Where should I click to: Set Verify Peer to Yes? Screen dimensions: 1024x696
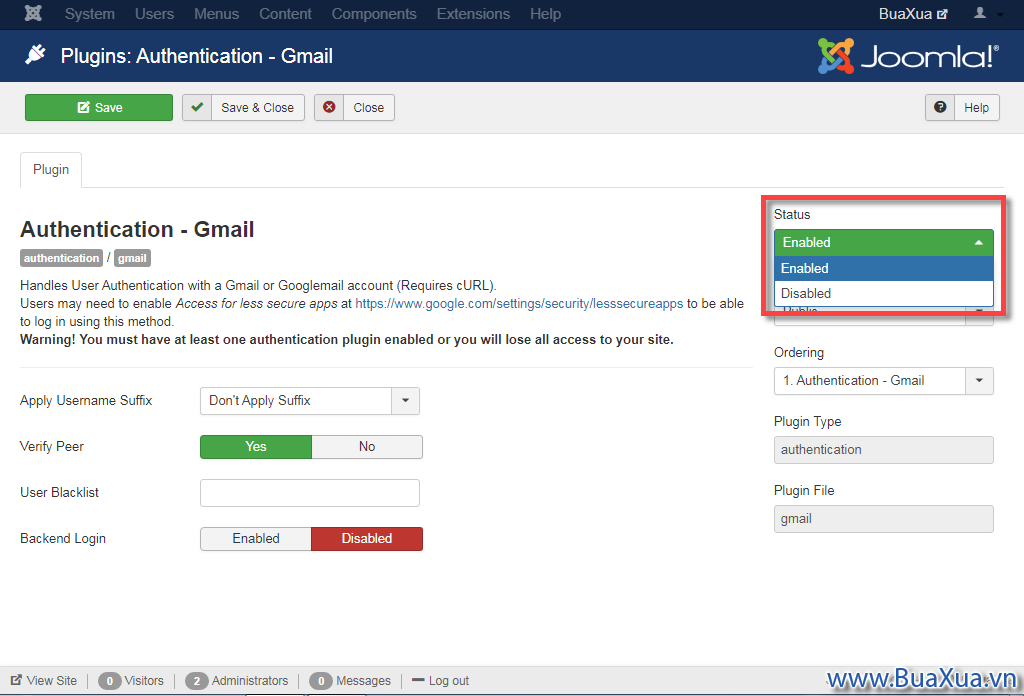pyautogui.click(x=256, y=447)
